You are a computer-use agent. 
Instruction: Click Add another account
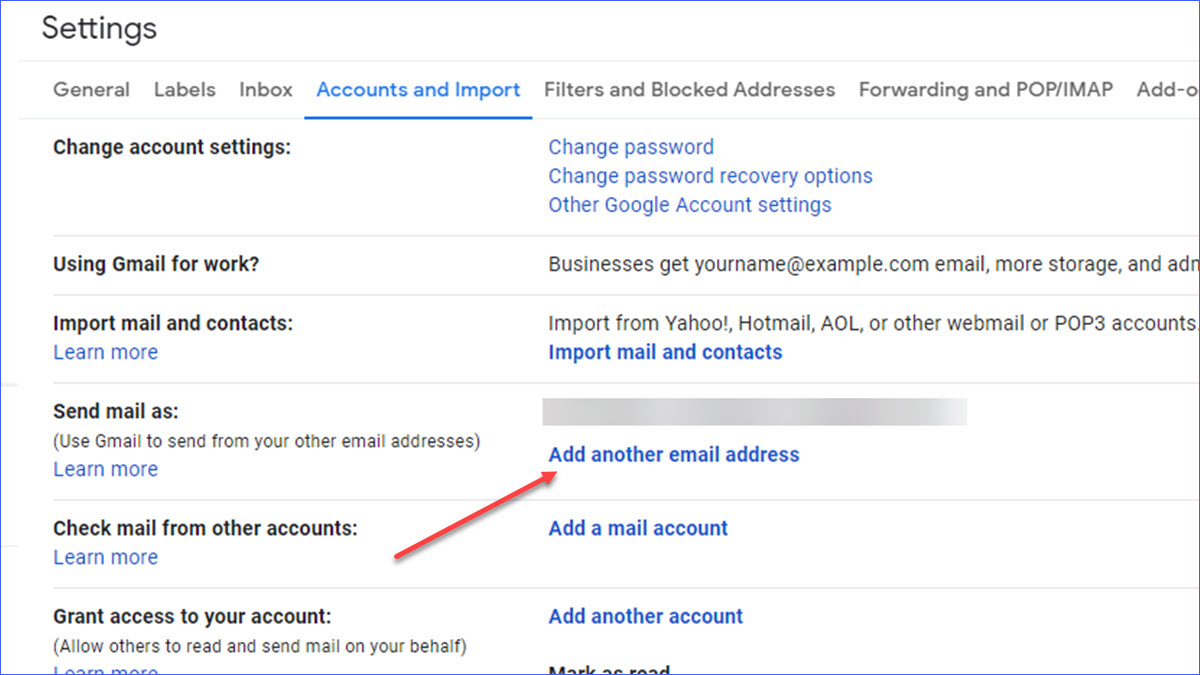[644, 616]
